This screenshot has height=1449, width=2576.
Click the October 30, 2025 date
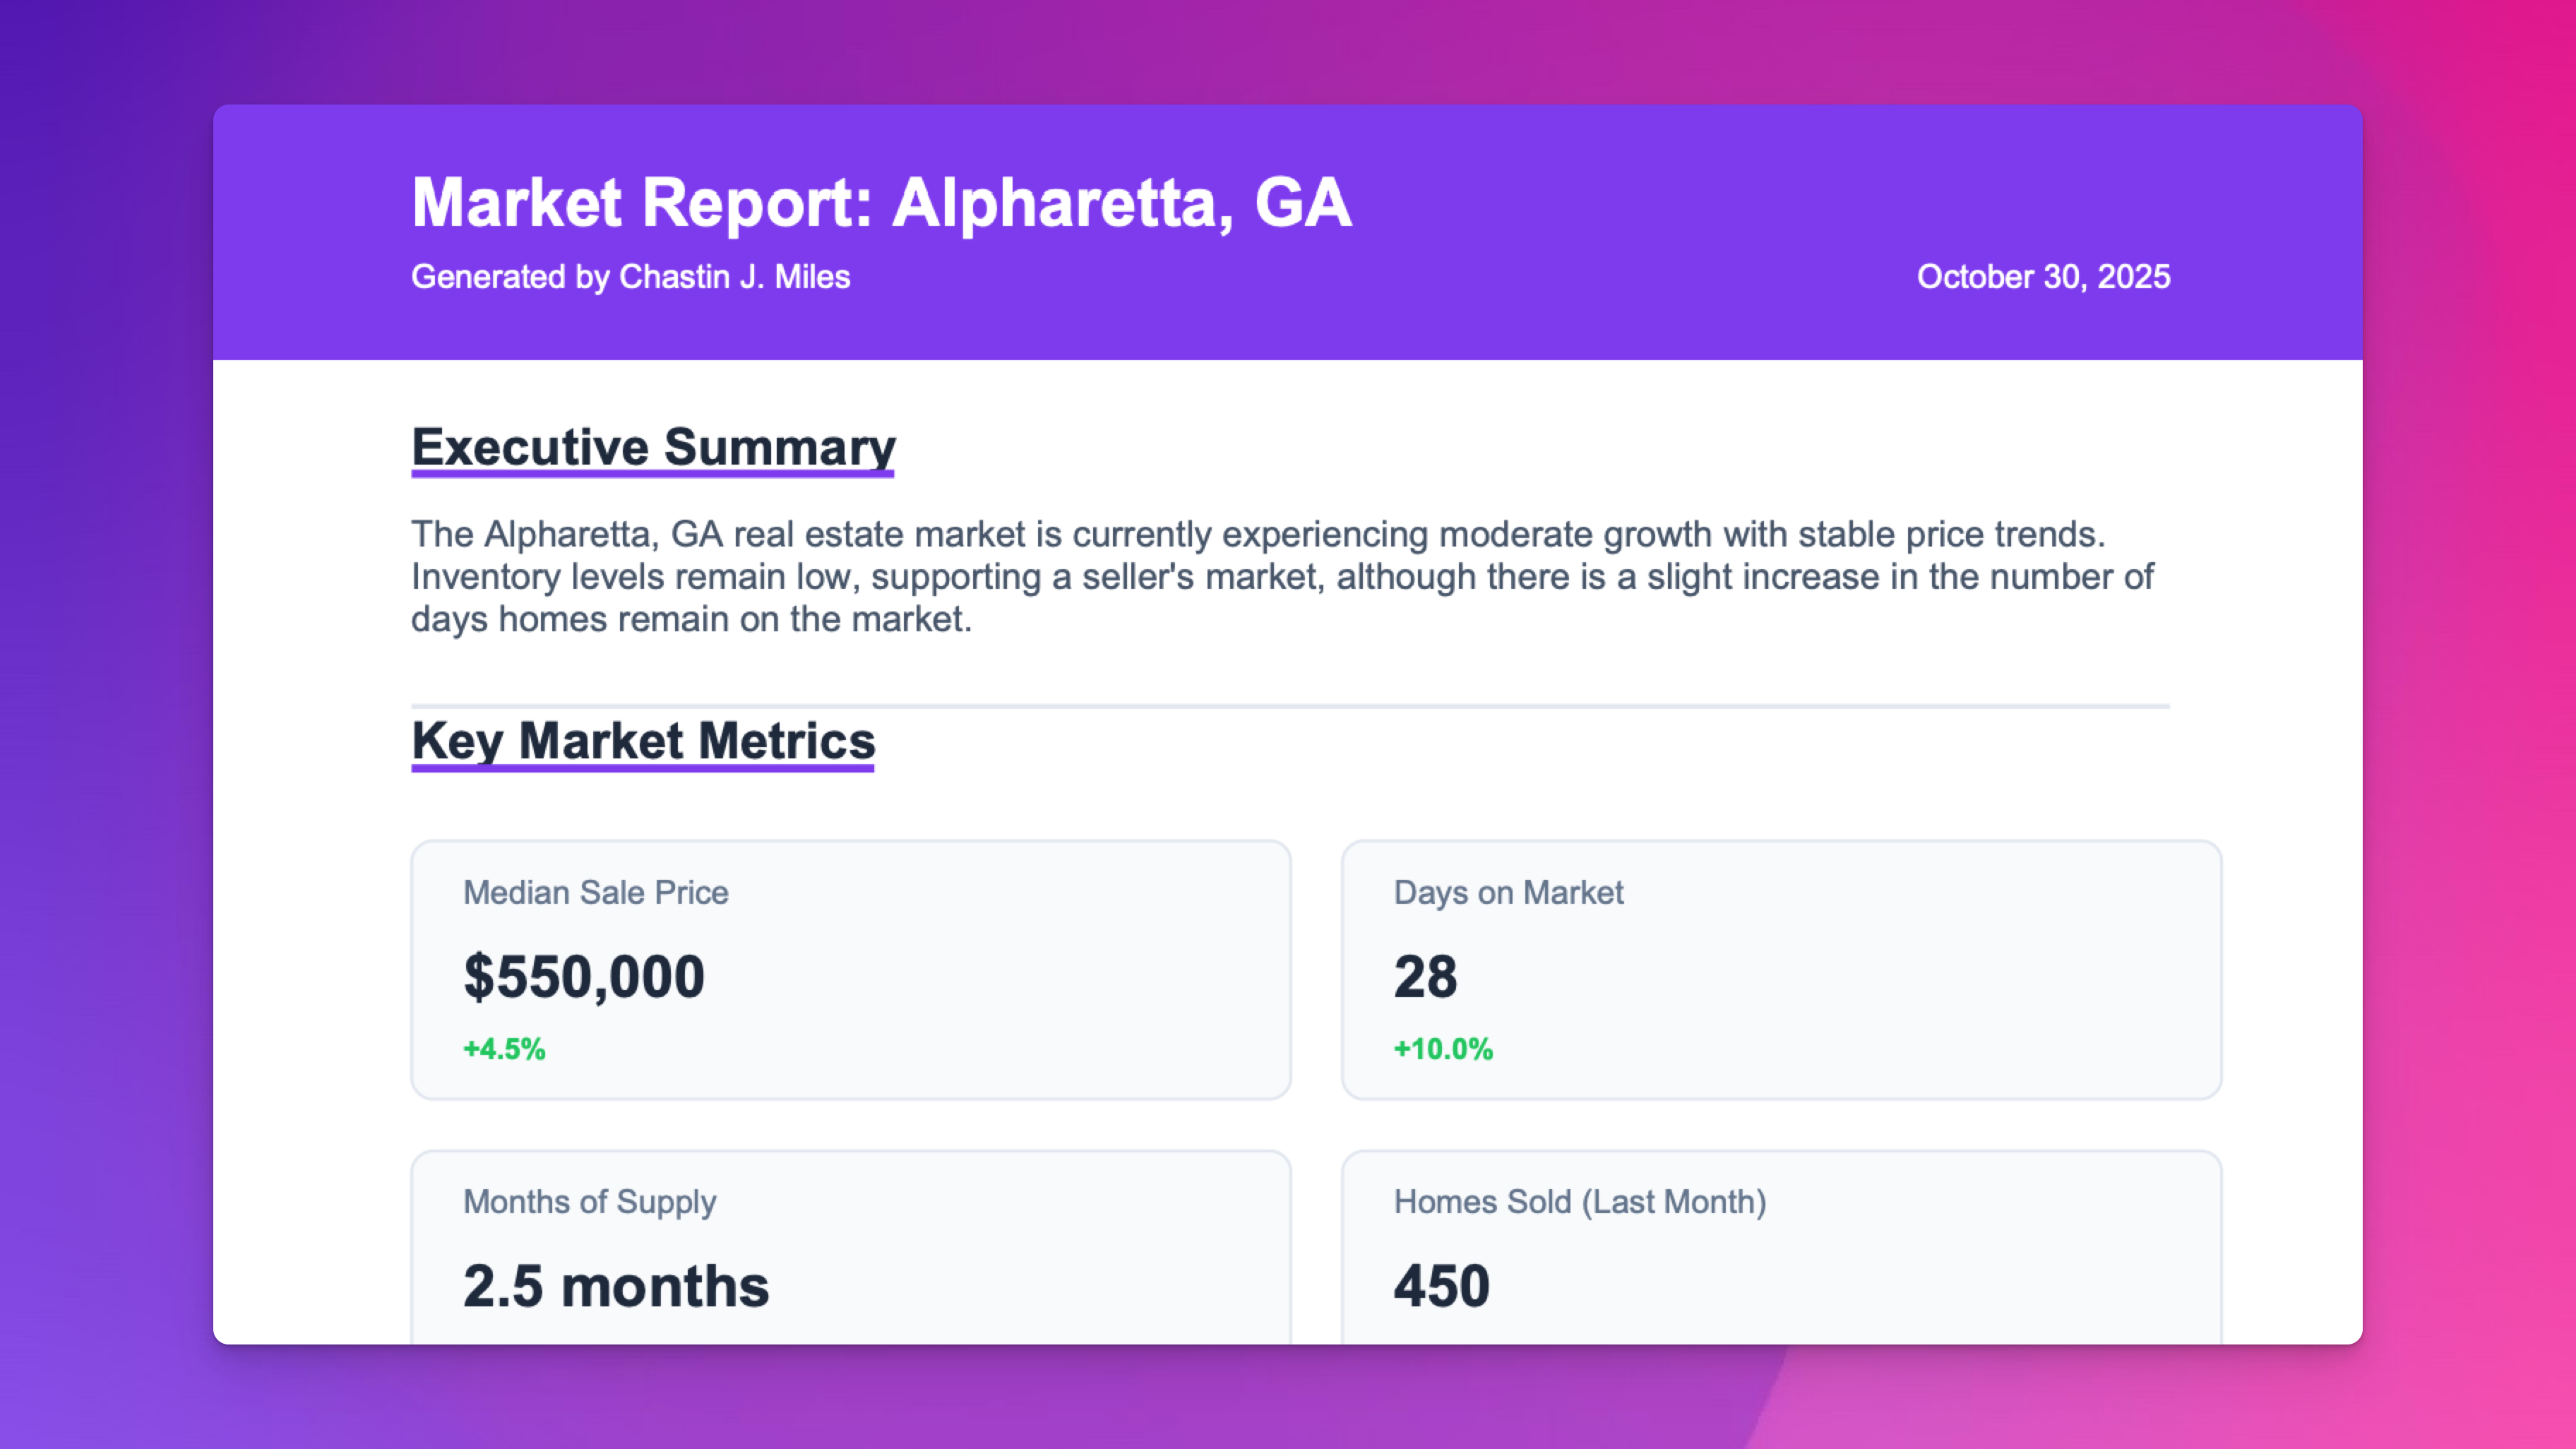tap(2042, 277)
